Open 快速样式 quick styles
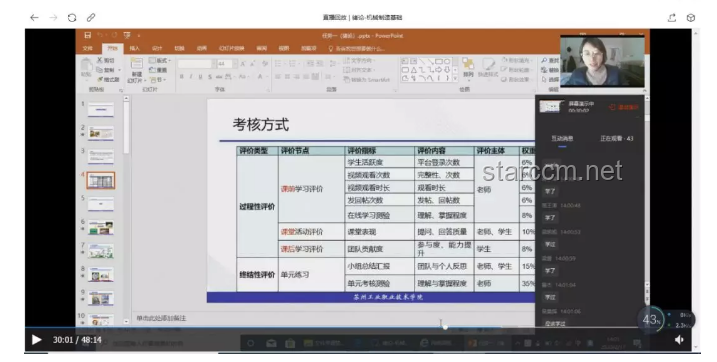Image resolution: width=717 pixels, height=362 pixels. 488,68
